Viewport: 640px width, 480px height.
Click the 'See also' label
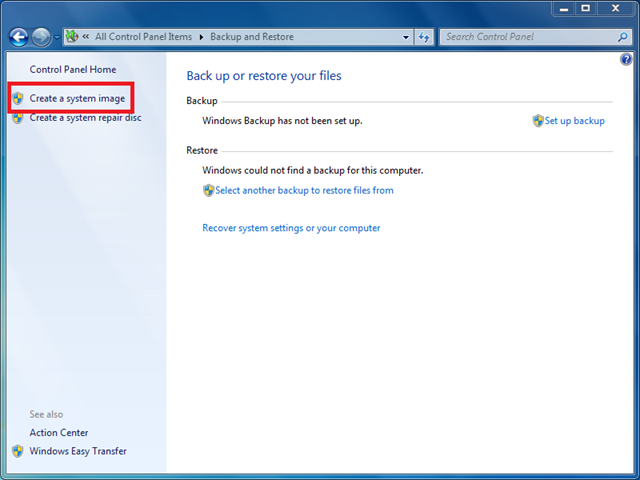(46, 414)
